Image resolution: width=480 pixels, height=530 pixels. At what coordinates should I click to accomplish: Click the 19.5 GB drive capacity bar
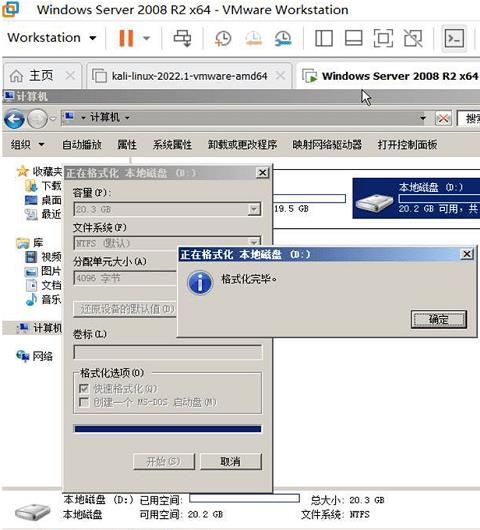point(309,198)
